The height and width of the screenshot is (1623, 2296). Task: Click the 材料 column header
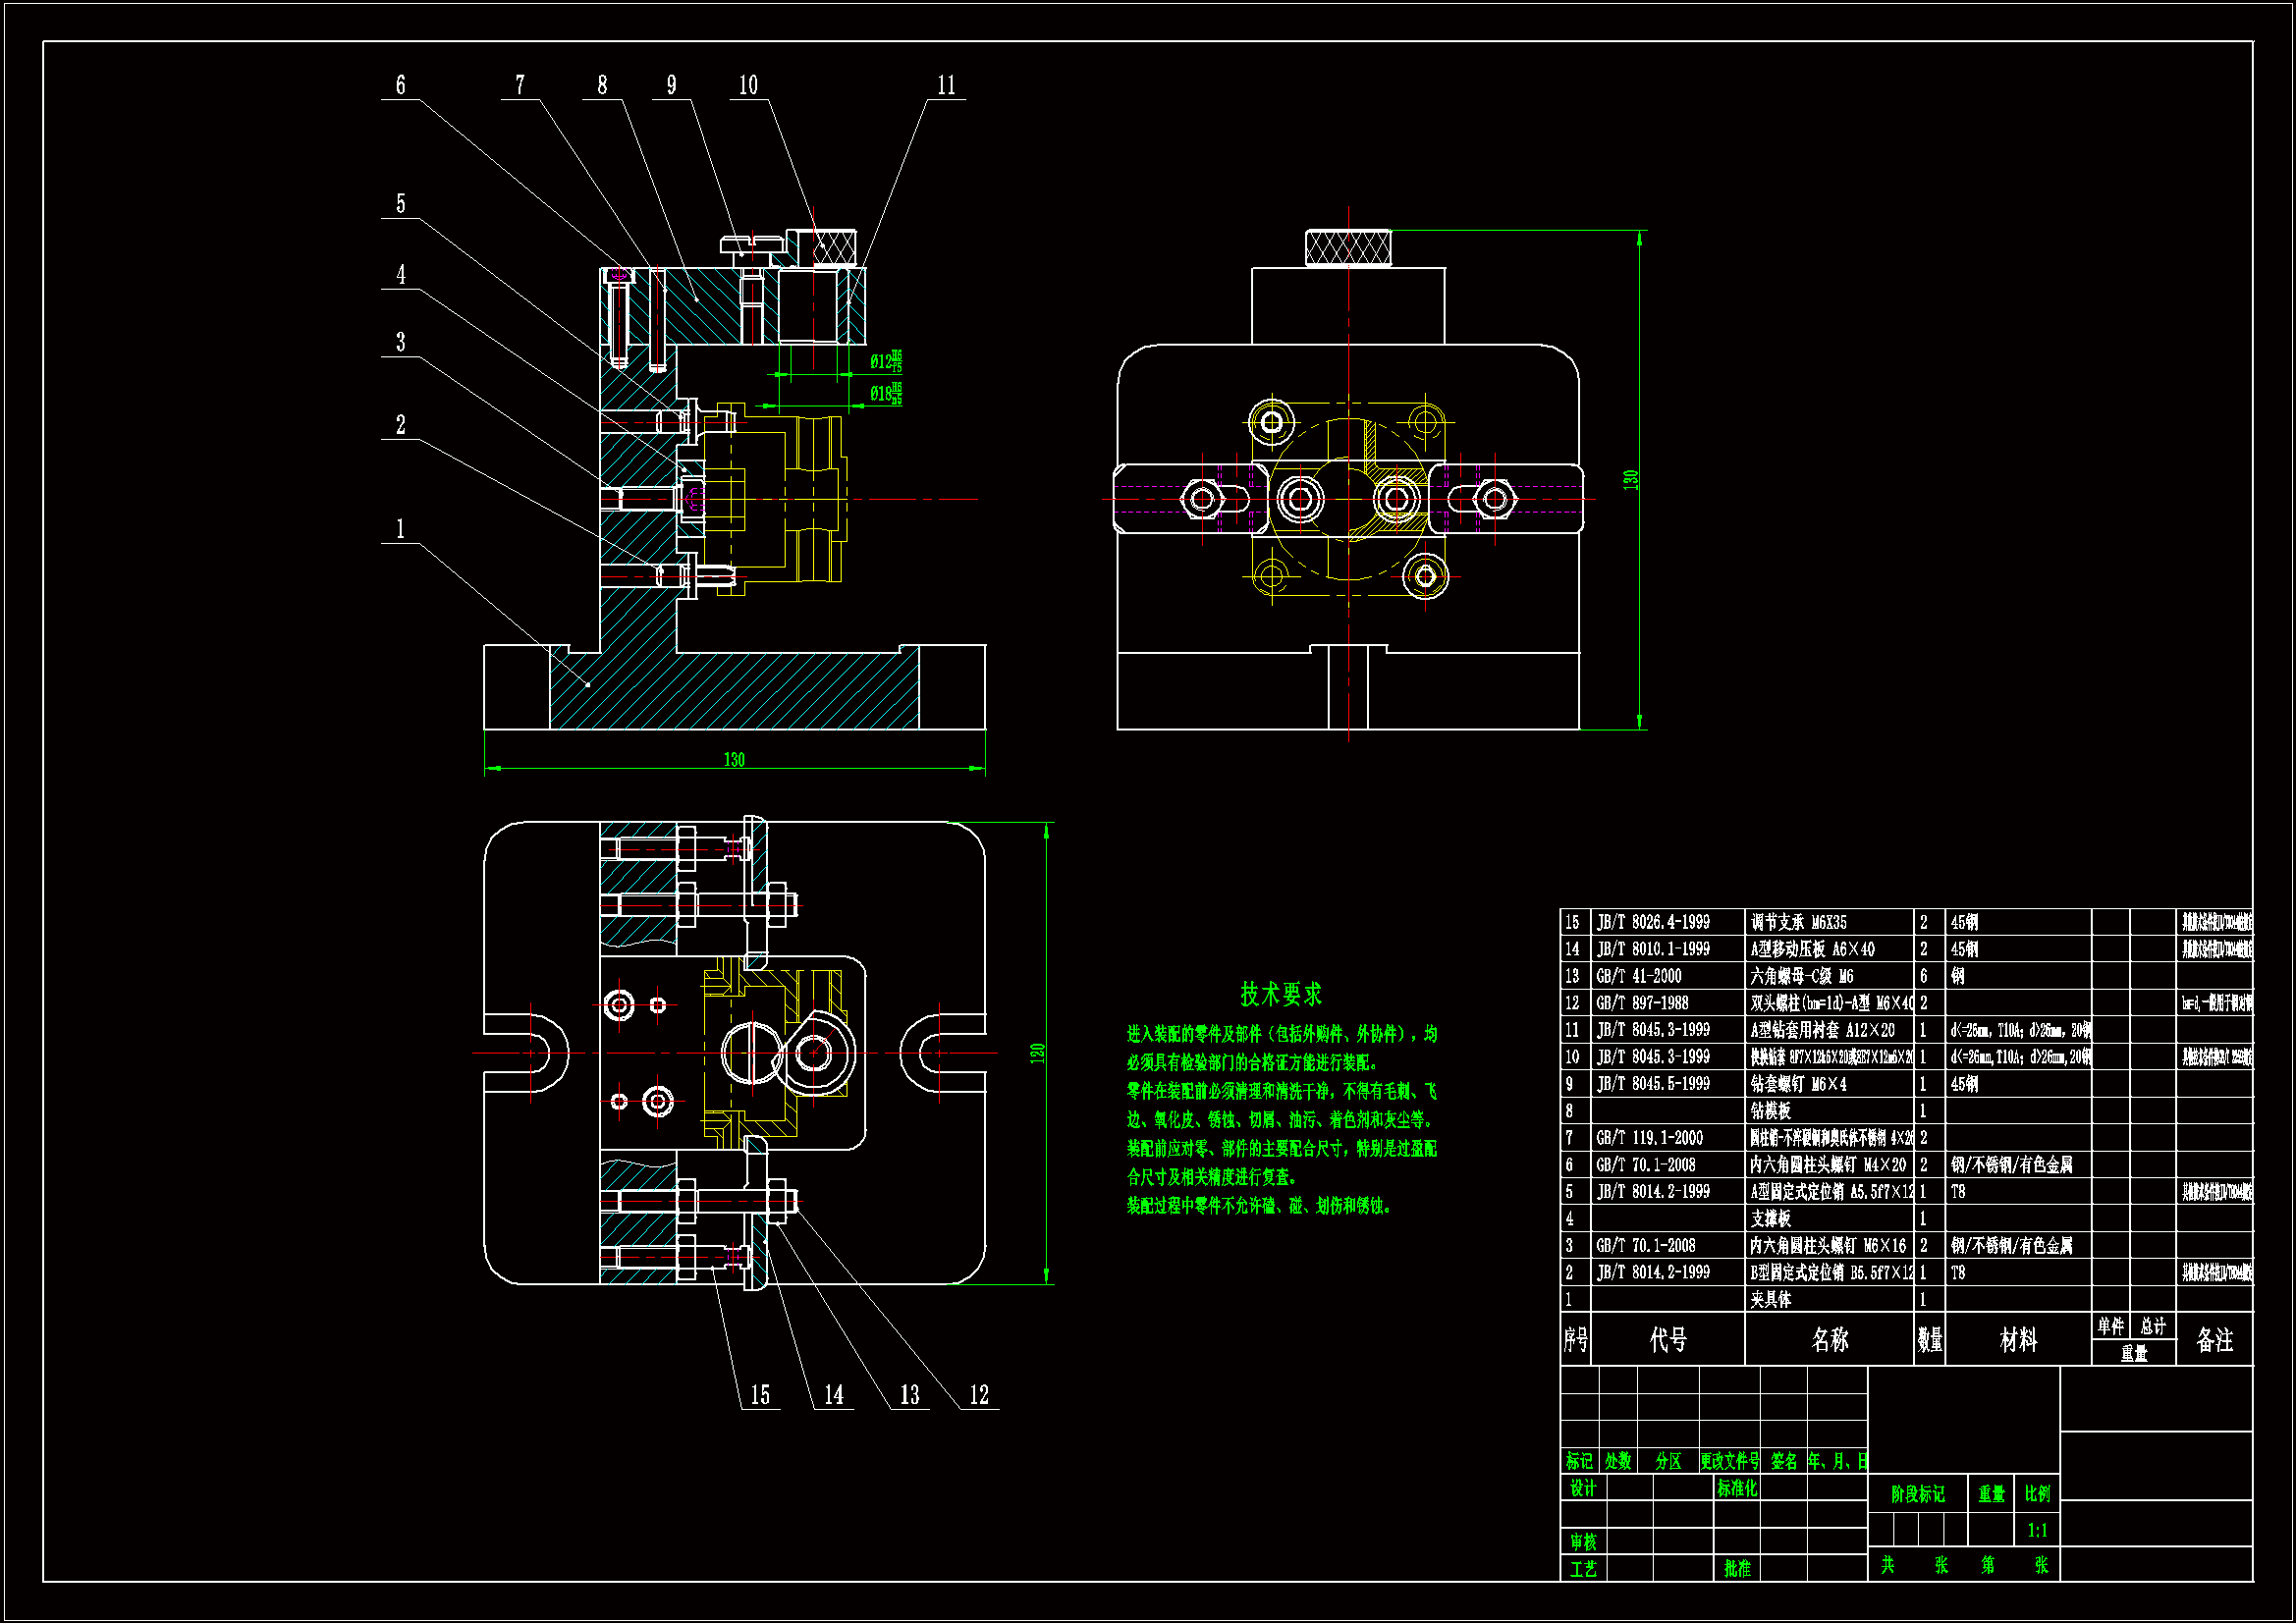(2018, 1340)
